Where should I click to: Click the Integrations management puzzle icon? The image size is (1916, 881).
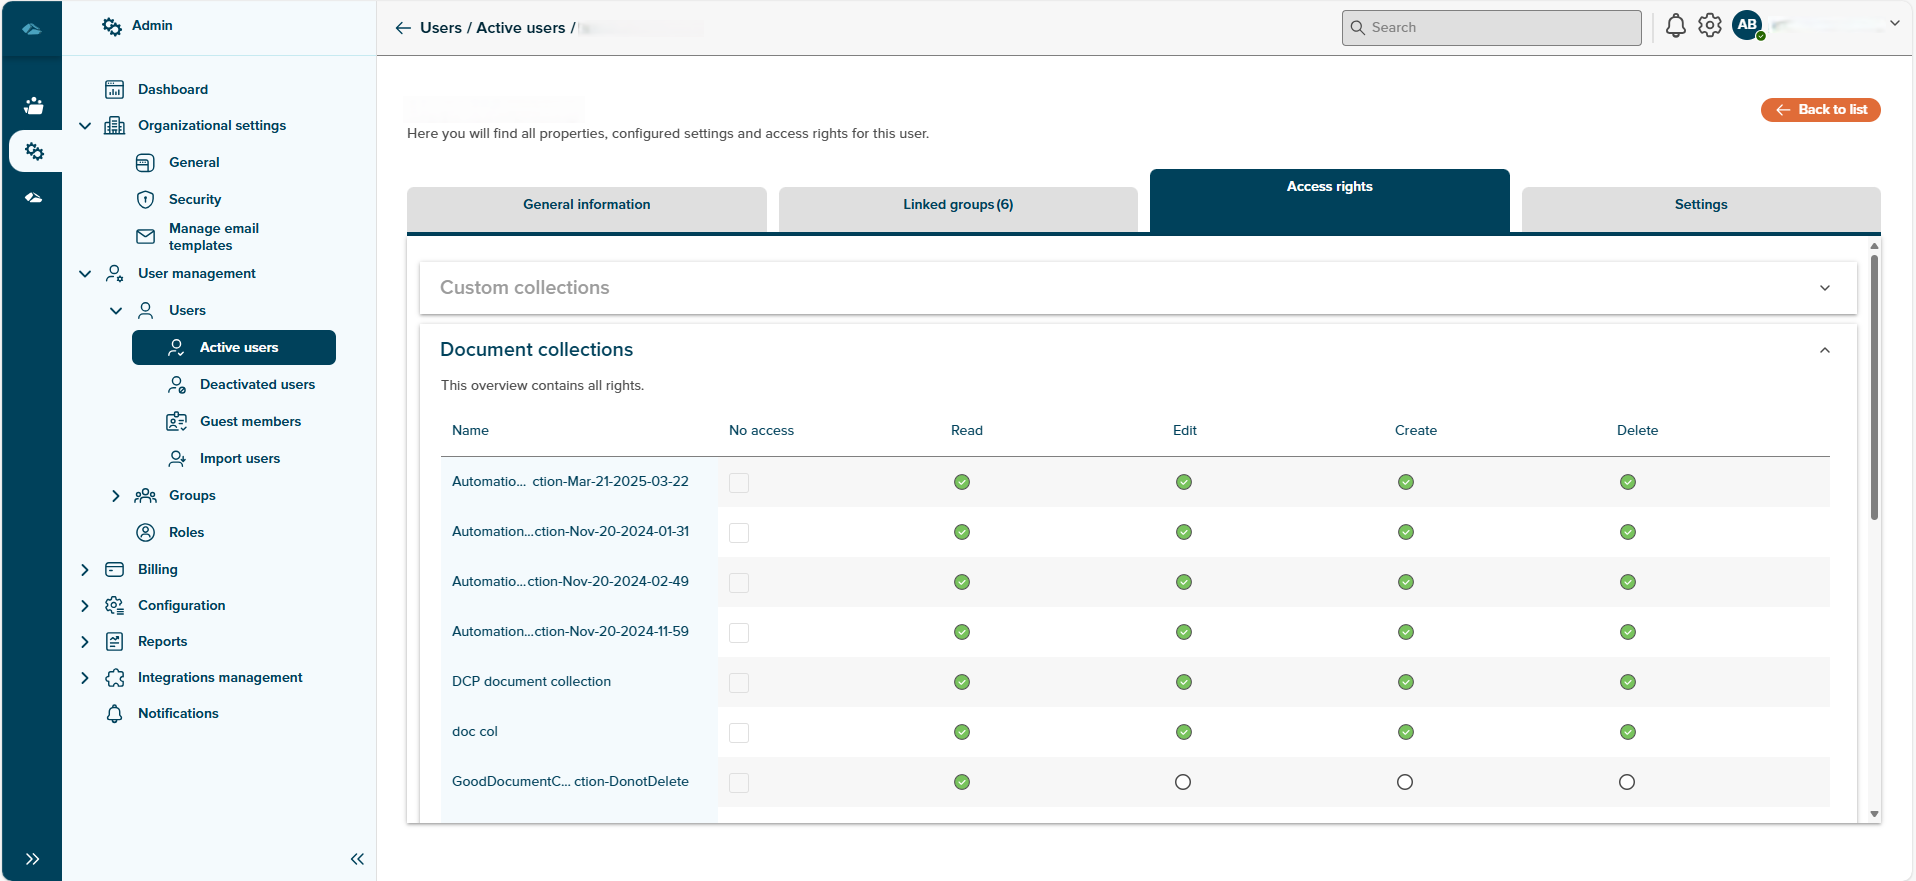click(115, 677)
